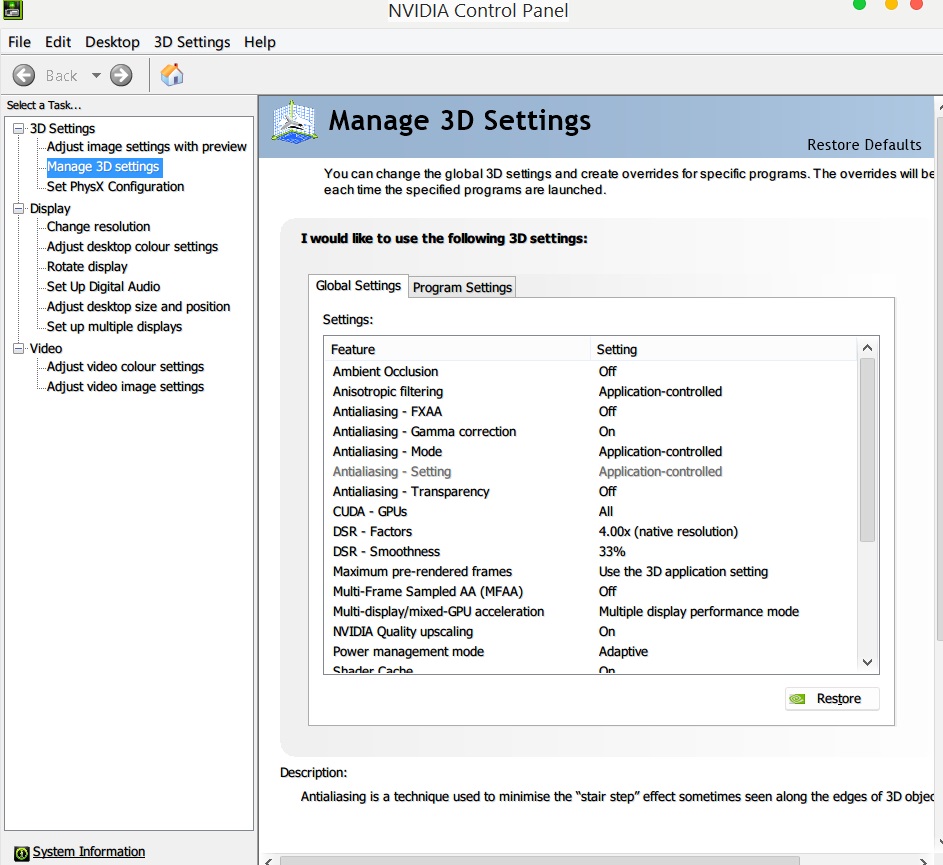Image resolution: width=943 pixels, height=865 pixels.
Task: Select the CUDA - GPUs row
Action: 592,512
